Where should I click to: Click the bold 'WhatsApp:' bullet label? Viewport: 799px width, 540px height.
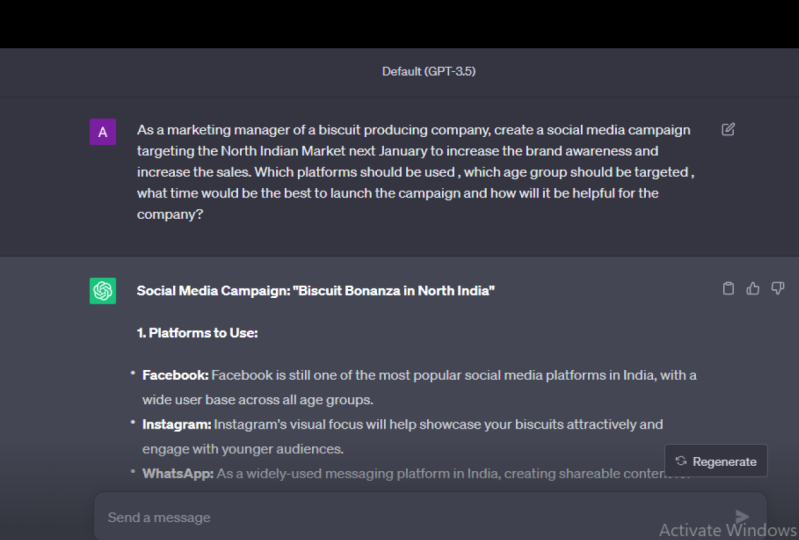coord(178,474)
